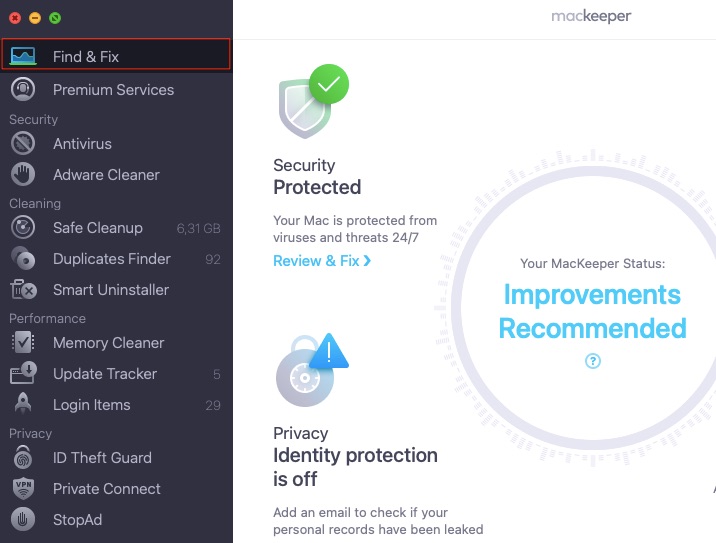The height and width of the screenshot is (543, 716).
Task: Select the Find & Fix menu item
Action: [x=116, y=54]
